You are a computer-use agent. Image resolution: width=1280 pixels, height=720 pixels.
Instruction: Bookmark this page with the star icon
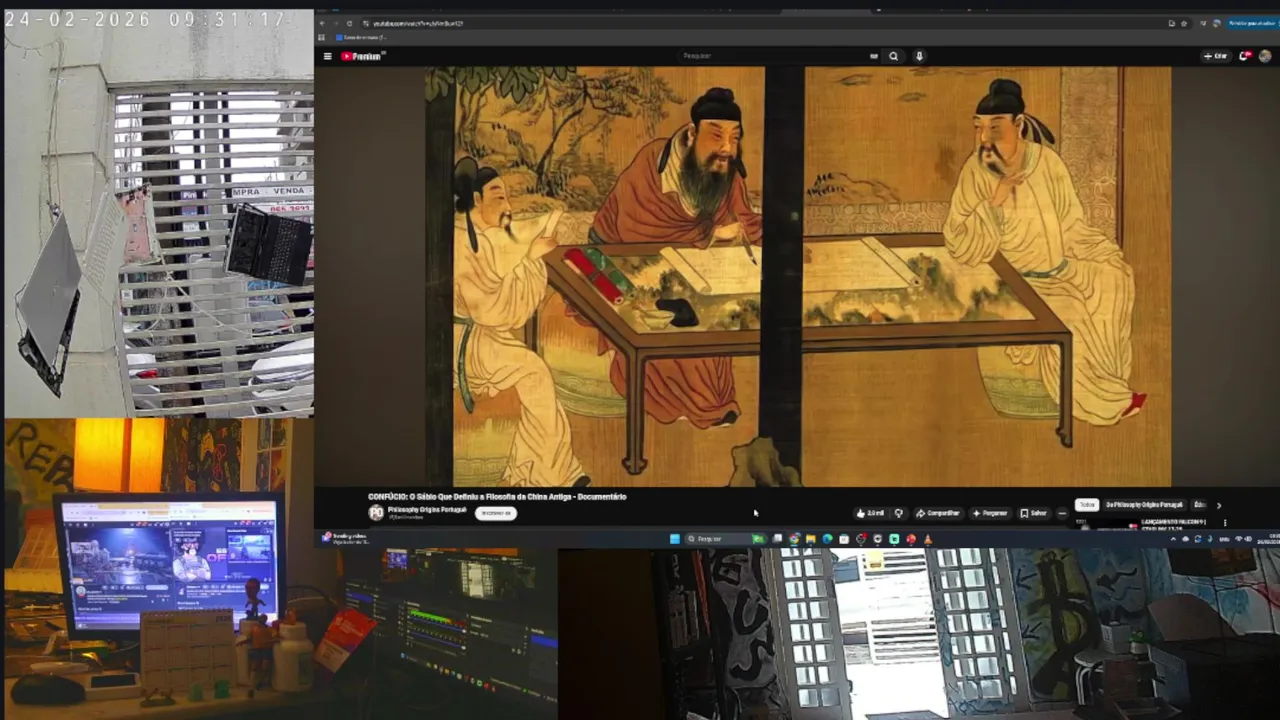click(x=1184, y=23)
